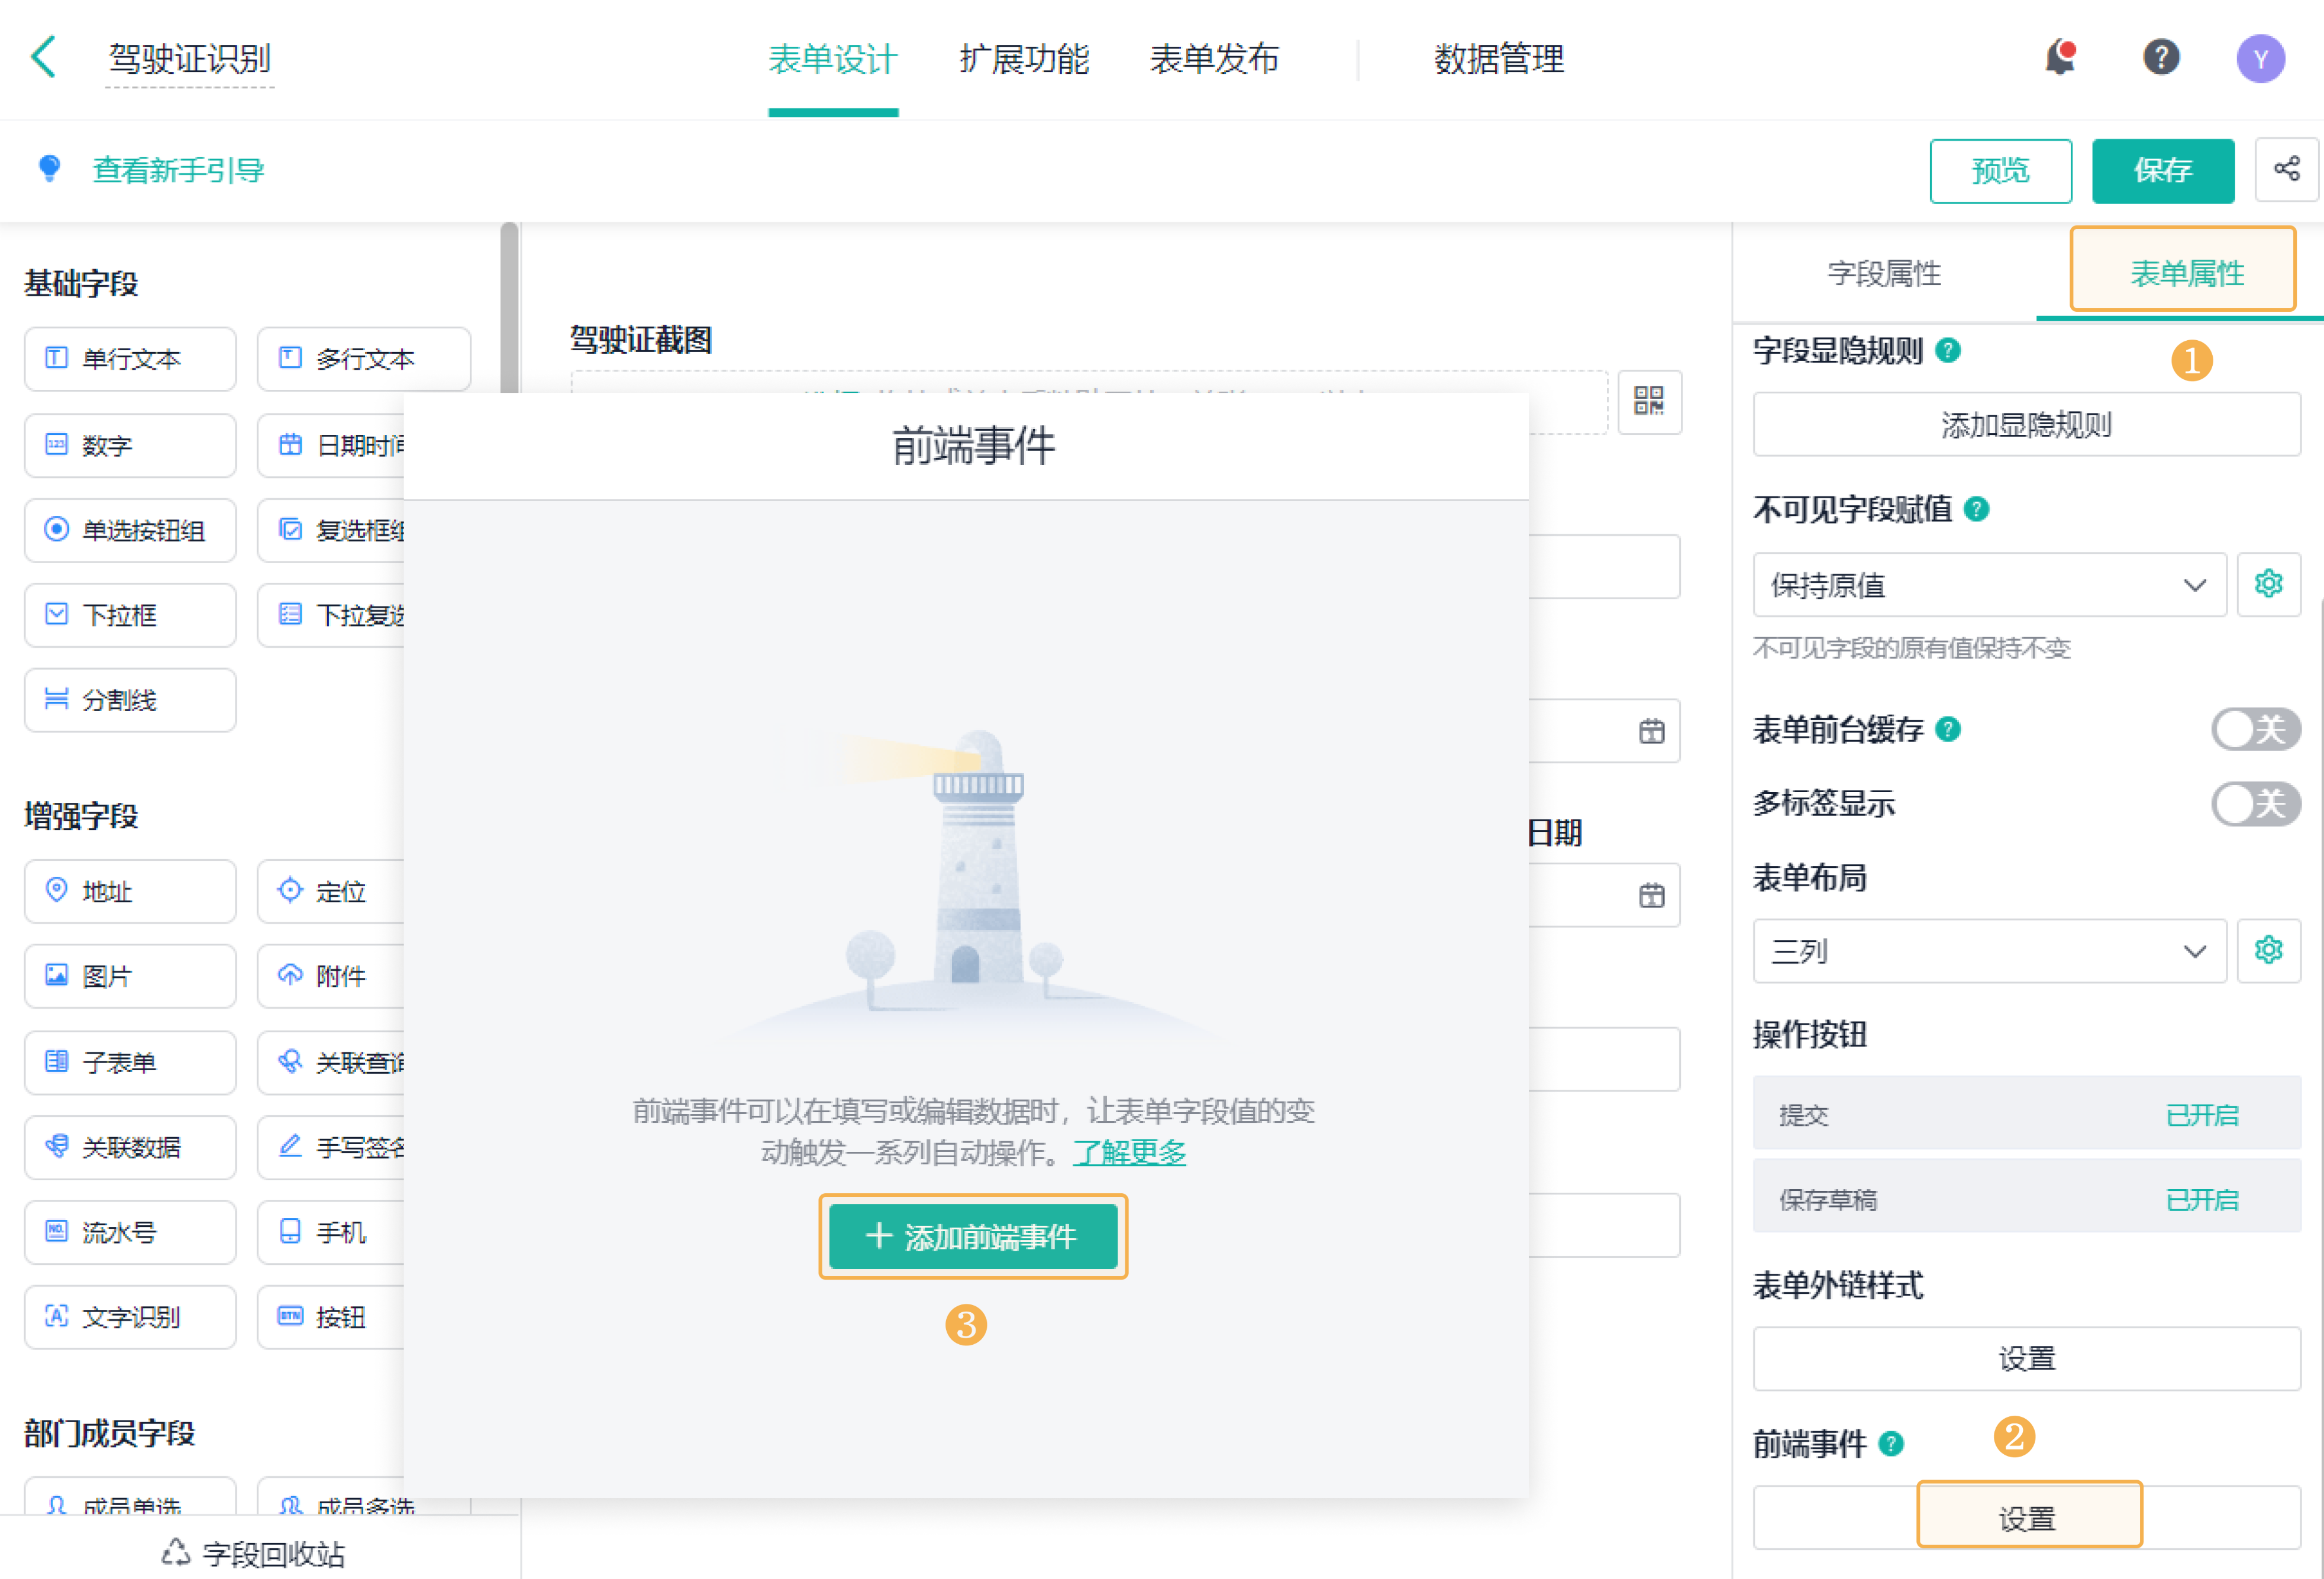Click the help question mark icon
Viewport: 2324px width, 1579px height.
pos(2161,57)
